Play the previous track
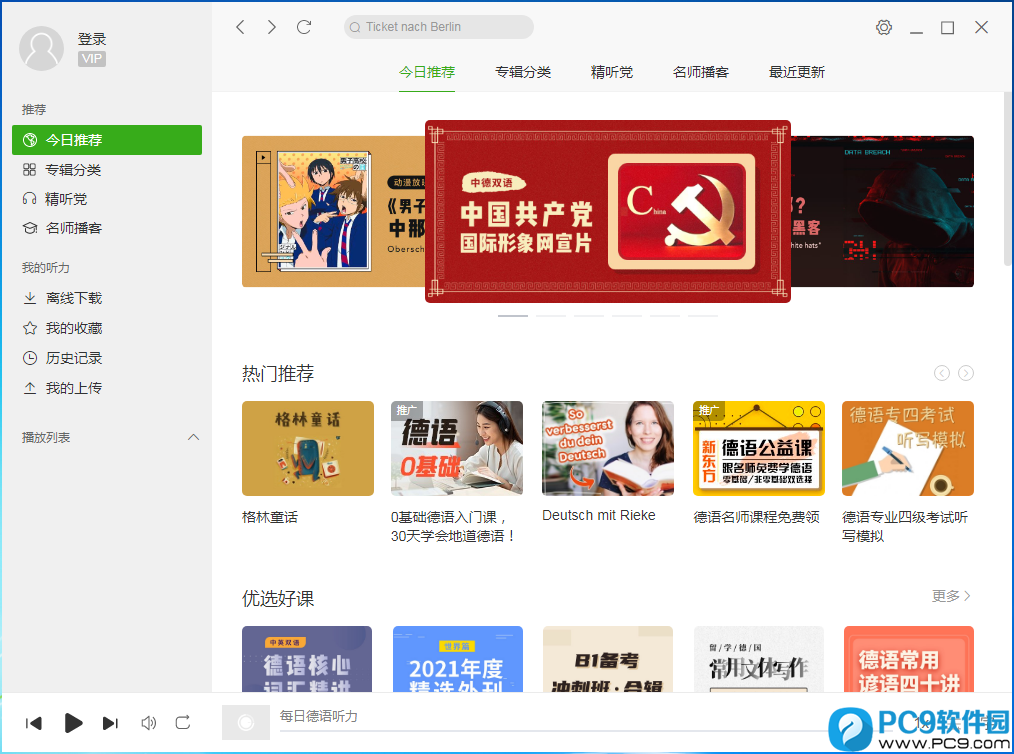The image size is (1014, 754). (x=34, y=723)
